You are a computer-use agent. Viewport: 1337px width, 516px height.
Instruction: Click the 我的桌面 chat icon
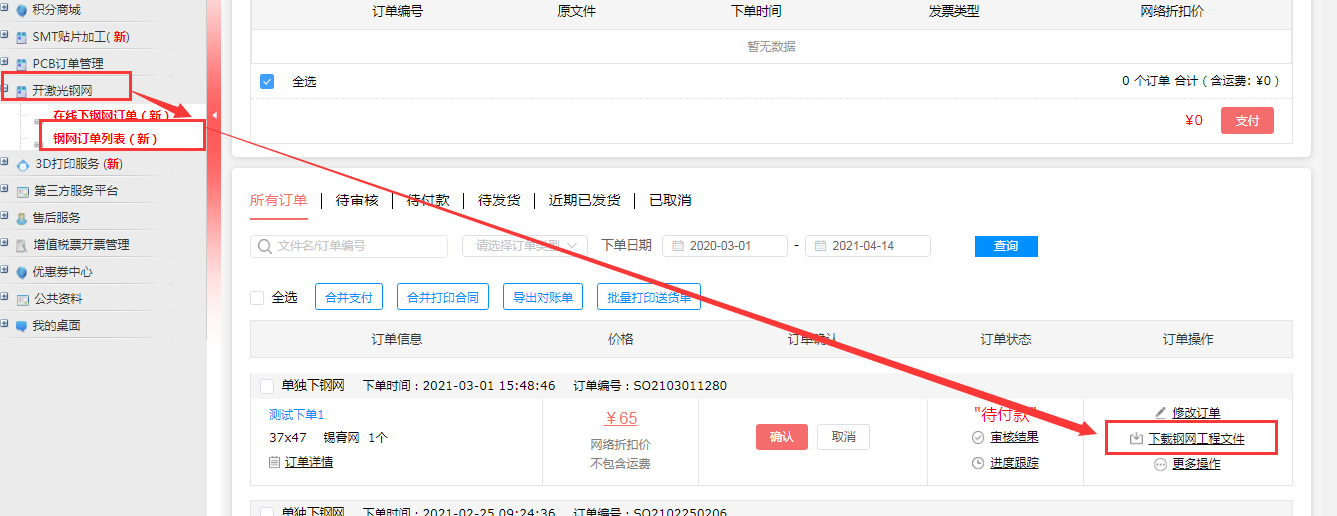tap(22, 326)
